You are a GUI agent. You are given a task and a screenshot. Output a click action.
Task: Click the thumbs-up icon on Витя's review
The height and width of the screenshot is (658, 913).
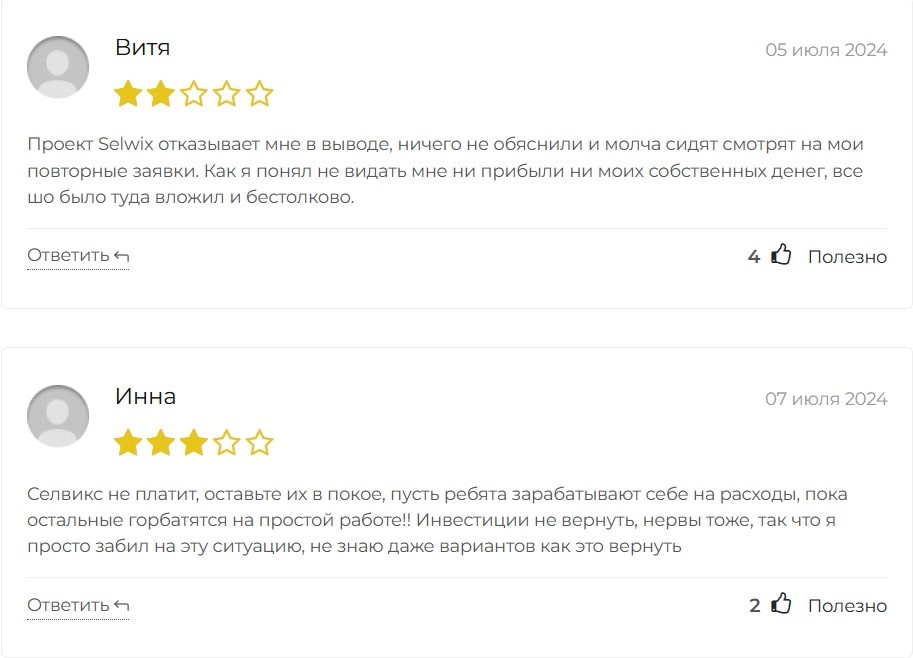click(781, 255)
